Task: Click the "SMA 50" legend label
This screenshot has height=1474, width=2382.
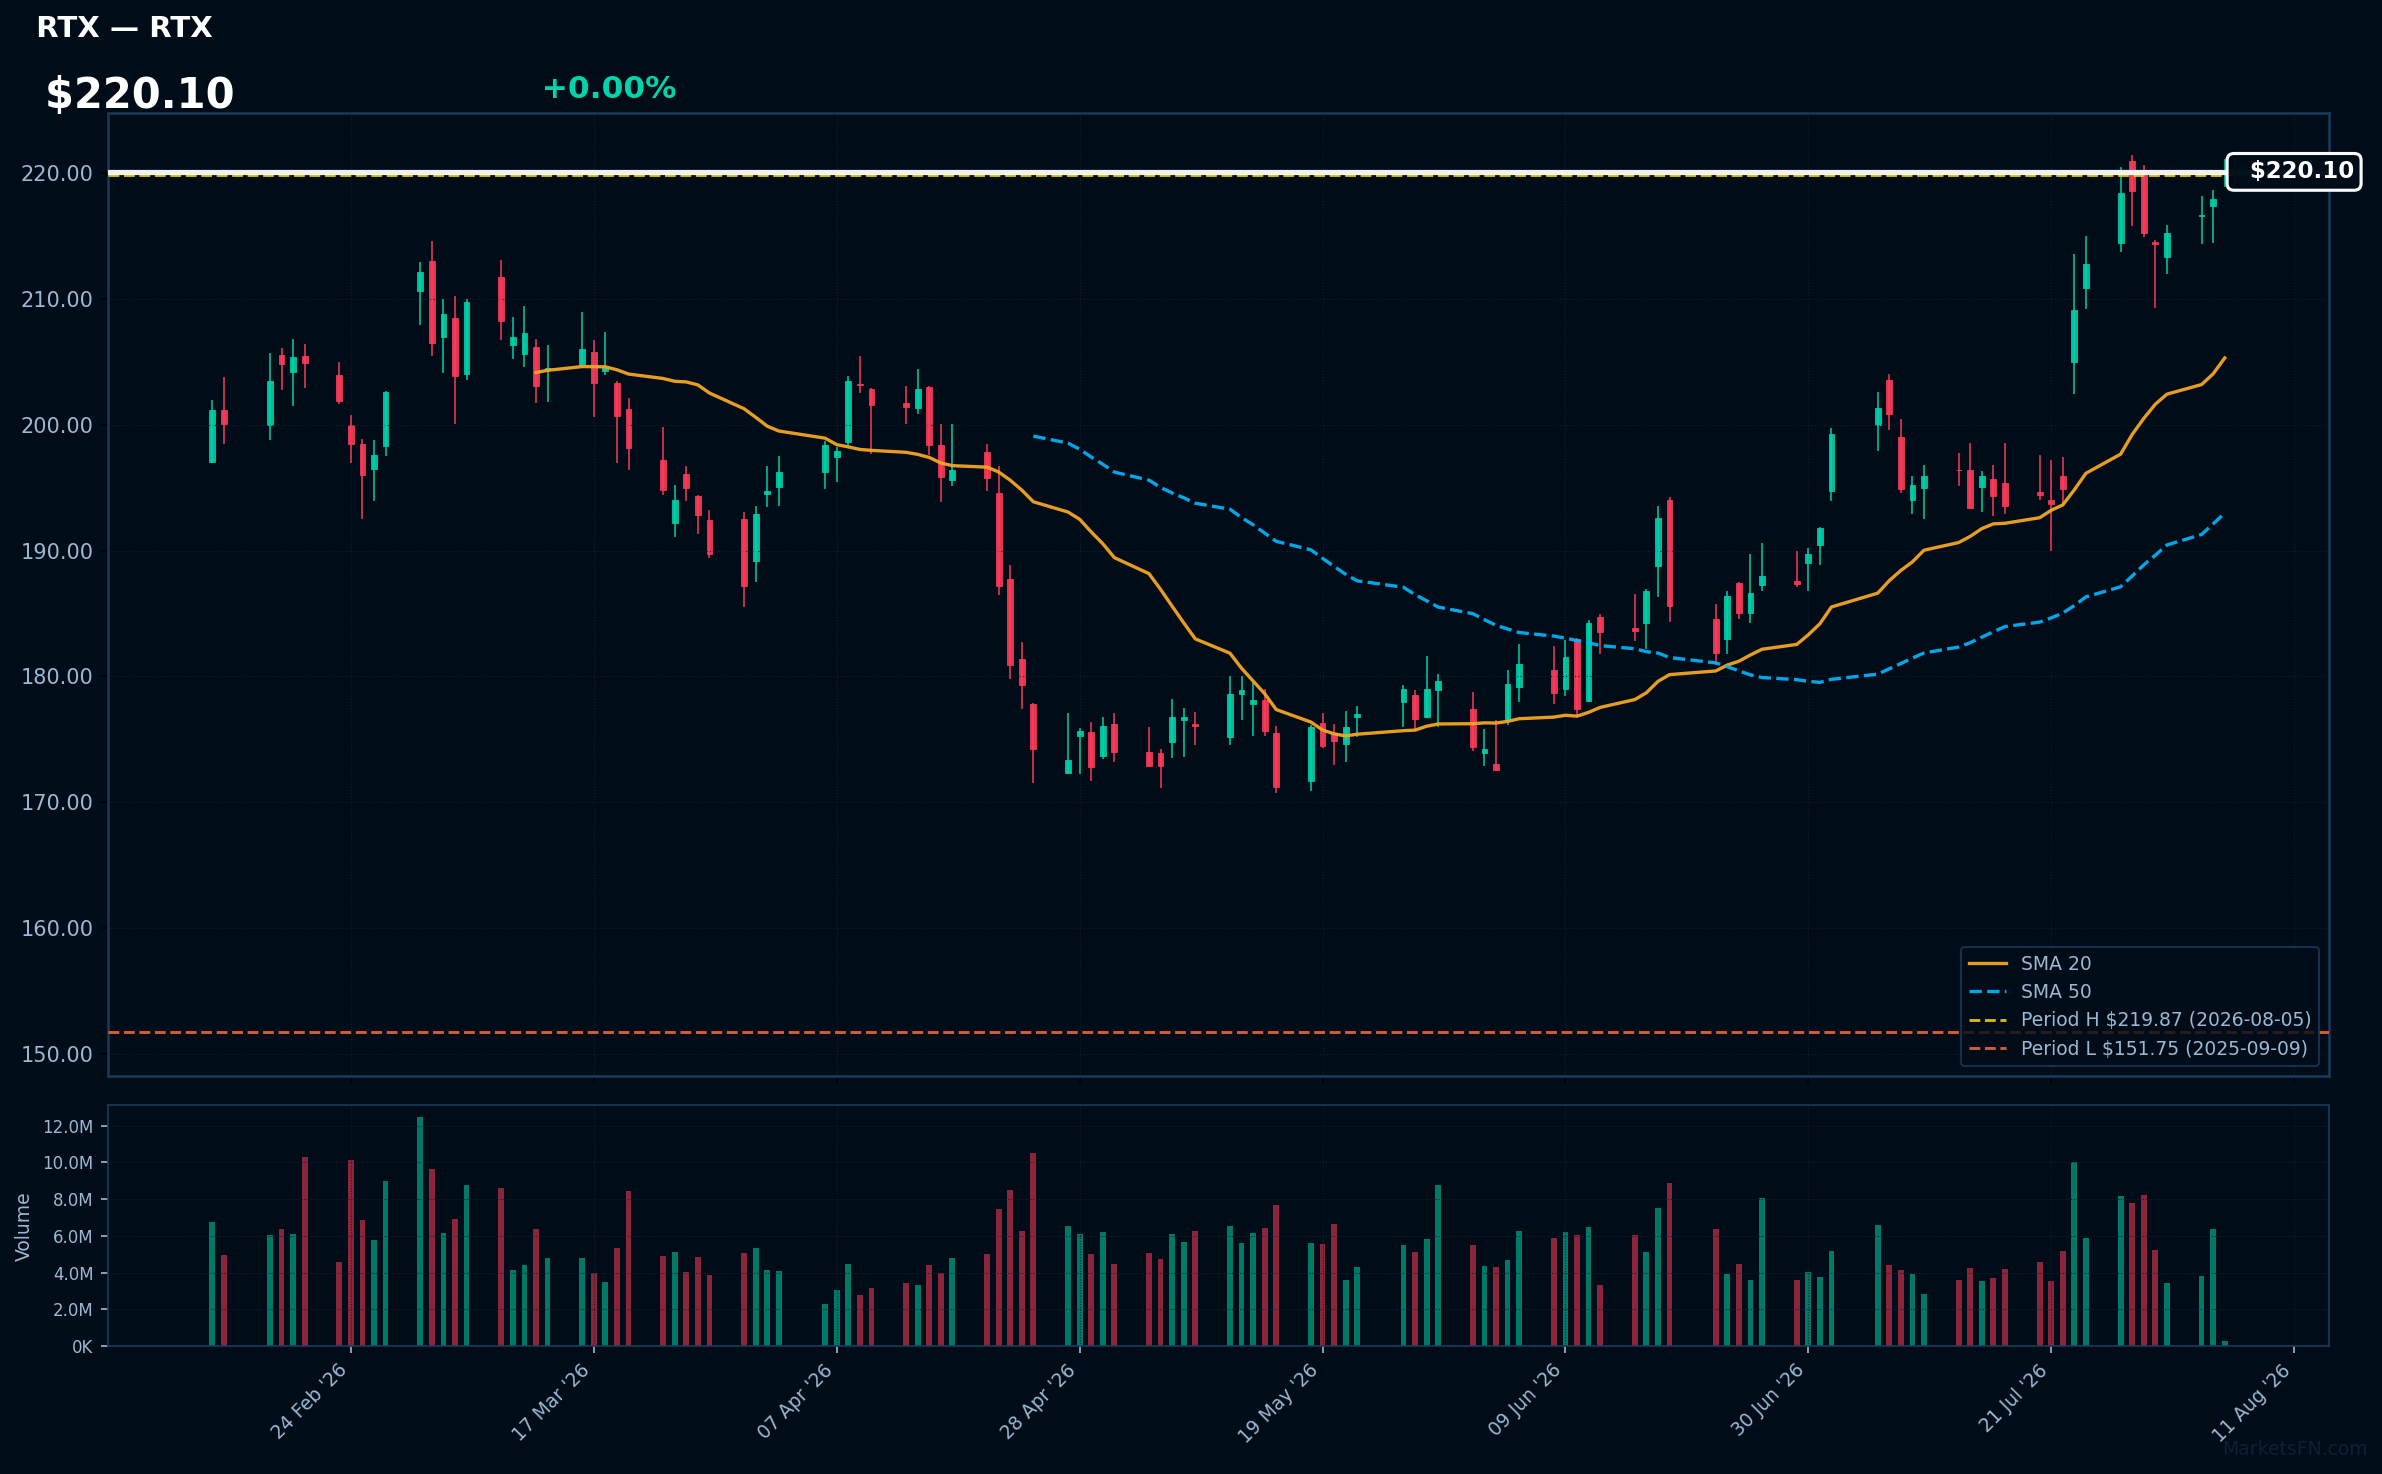Action: (x=2056, y=992)
